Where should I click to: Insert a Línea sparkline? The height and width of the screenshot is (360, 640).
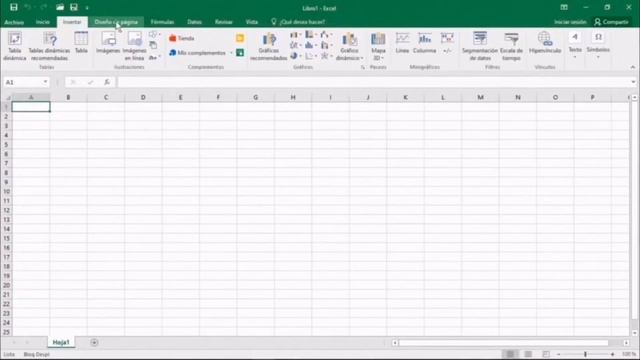coord(402,42)
